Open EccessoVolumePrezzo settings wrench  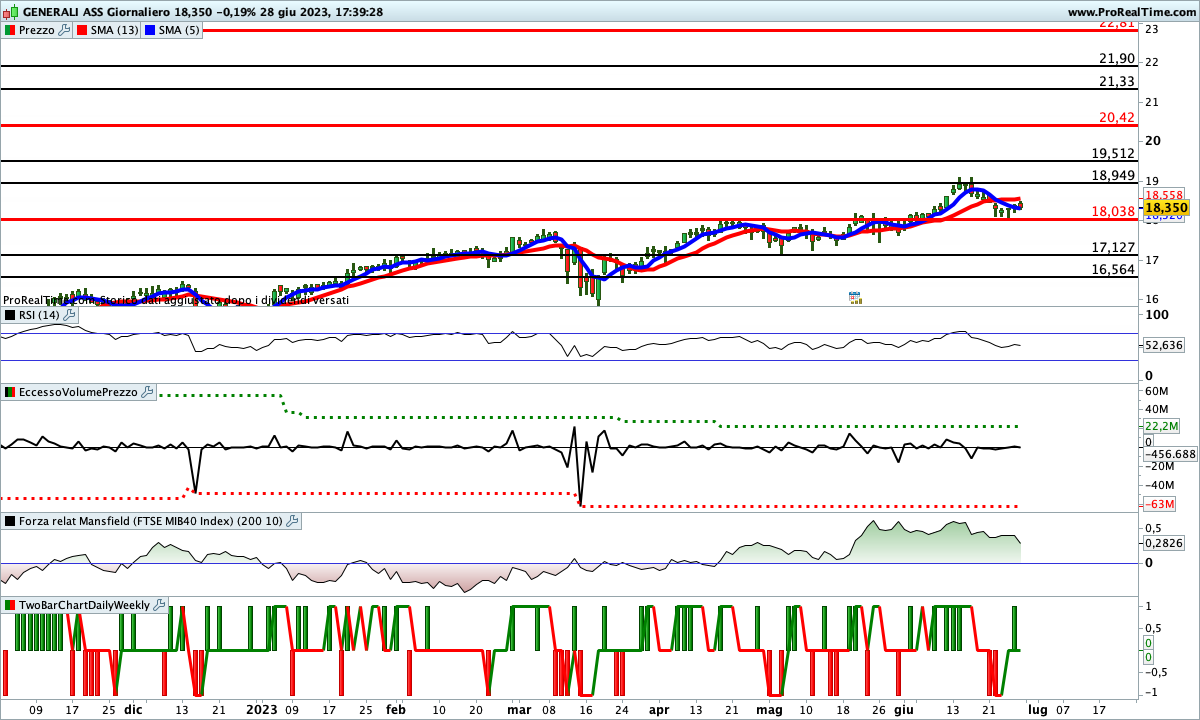tap(147, 392)
